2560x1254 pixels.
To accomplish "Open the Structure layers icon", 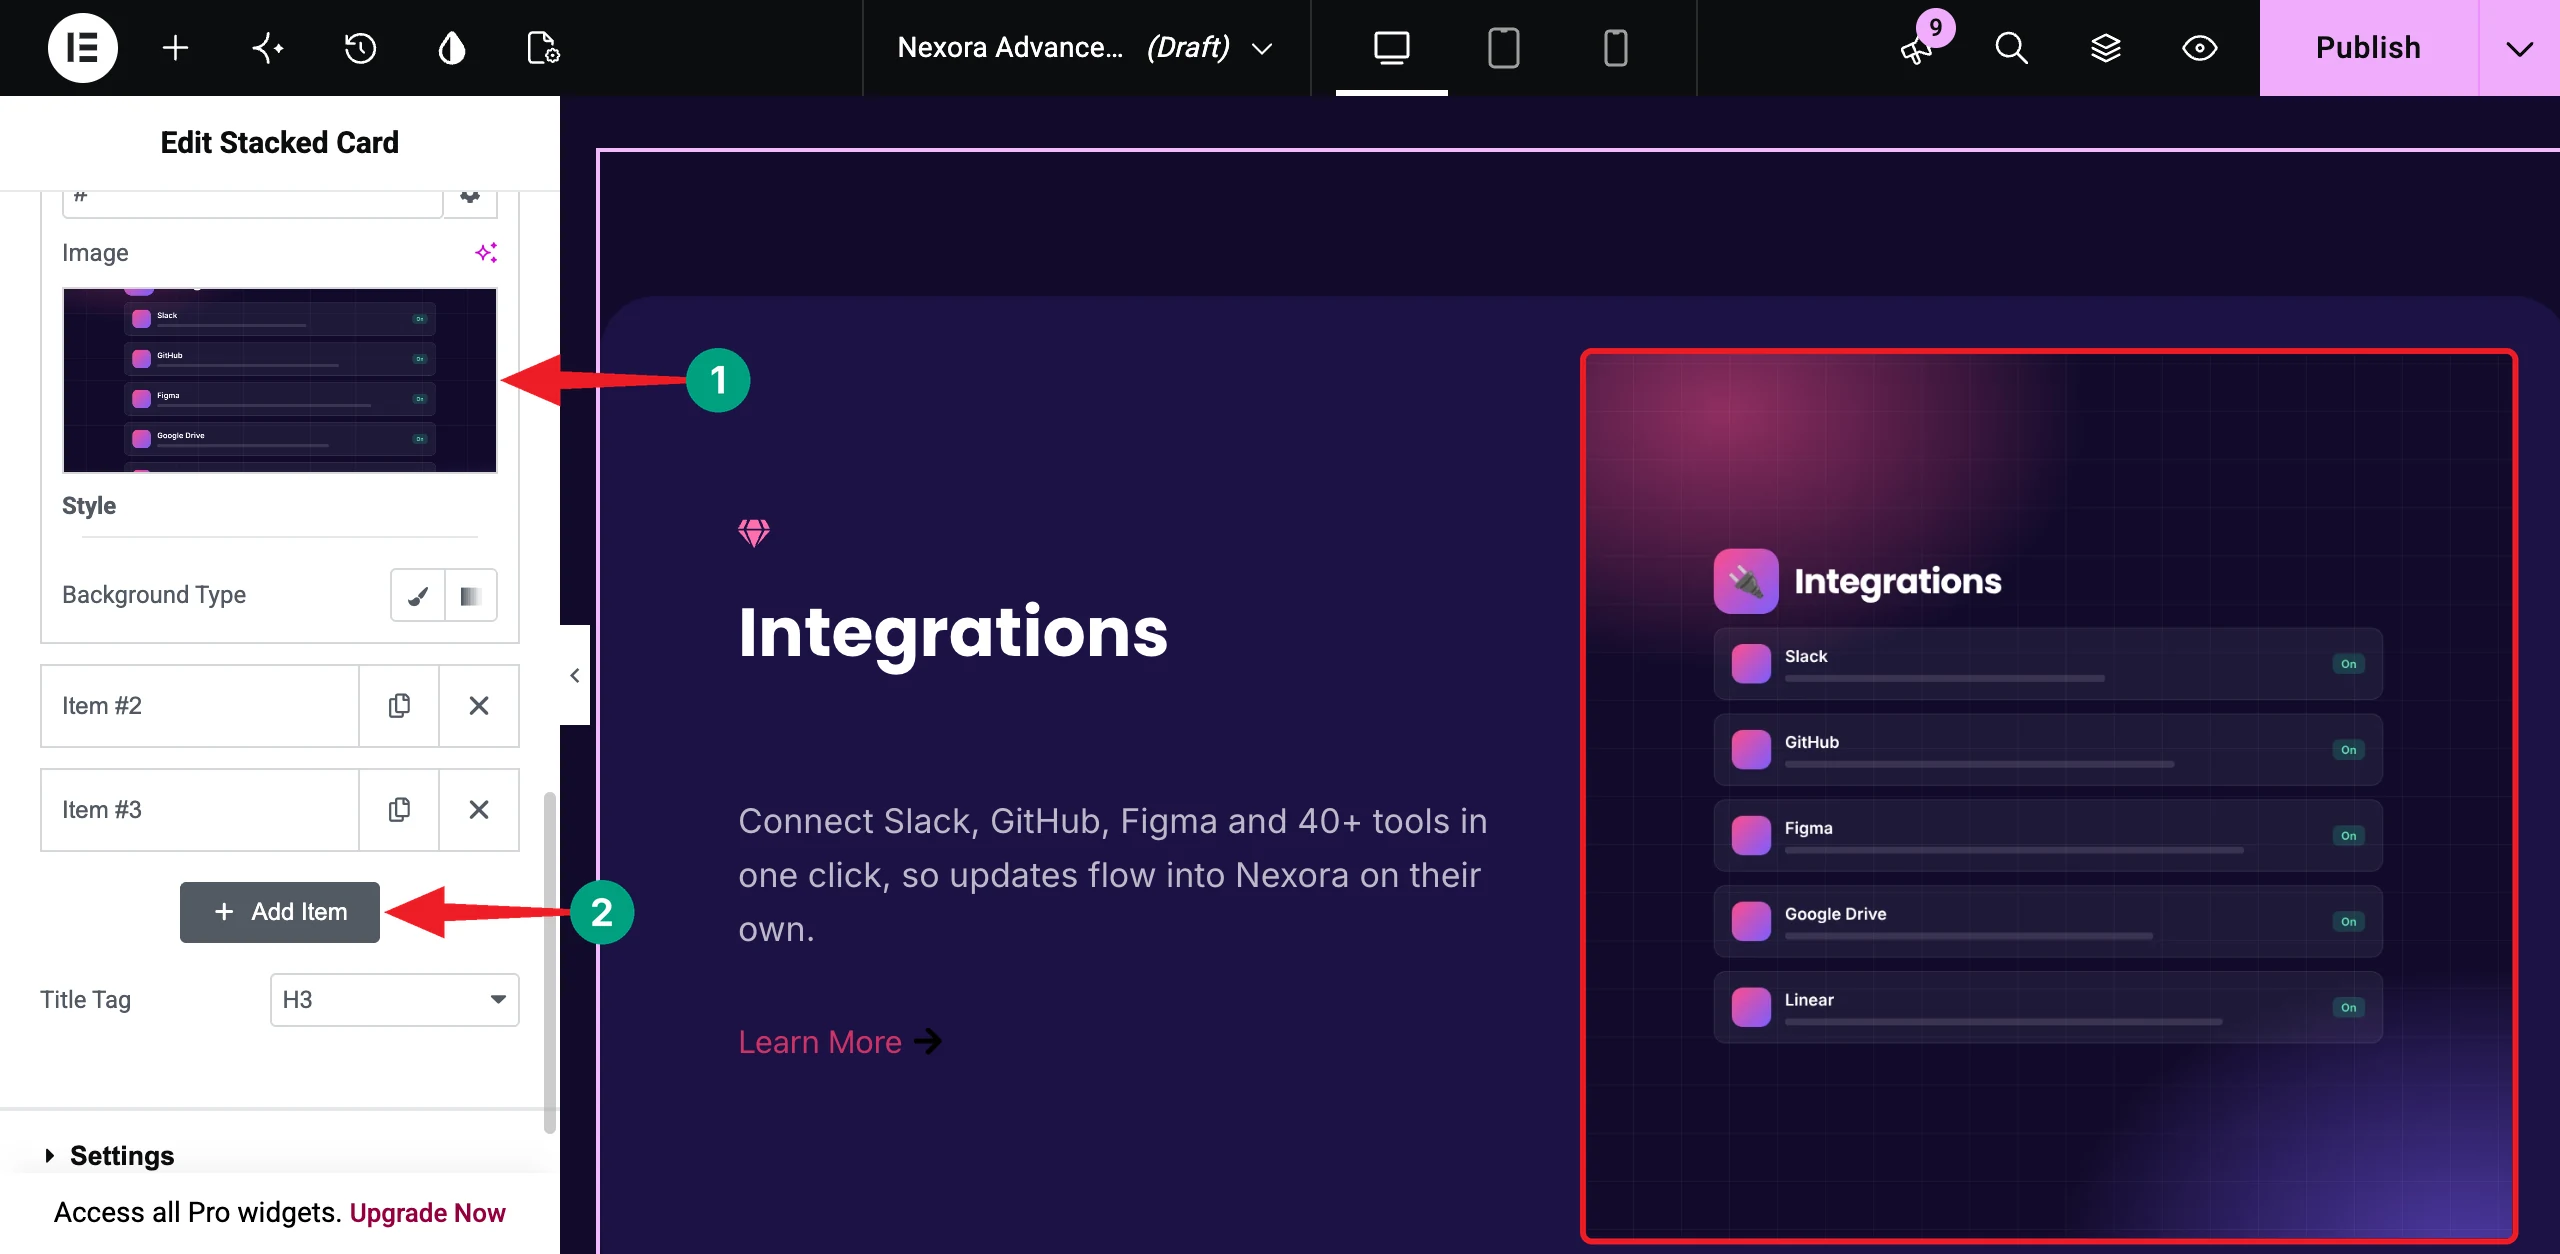I will [x=2105, y=48].
